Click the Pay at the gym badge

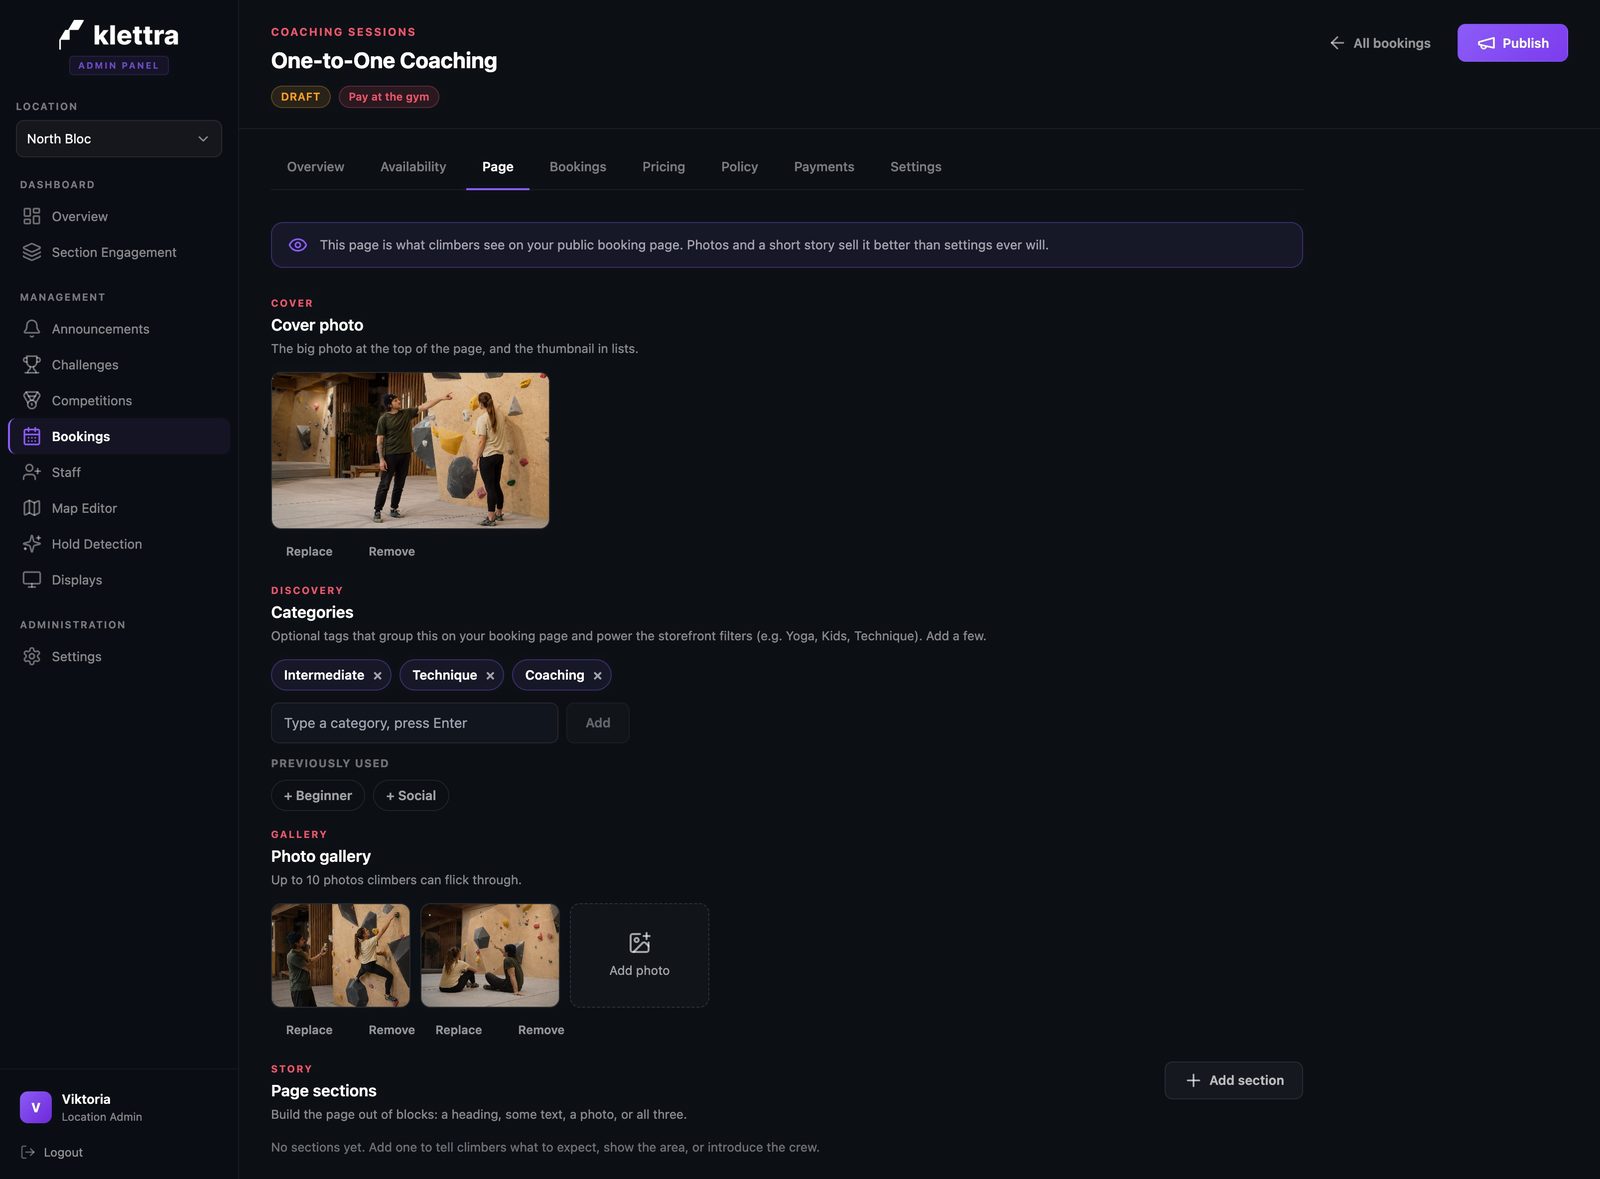tap(389, 97)
